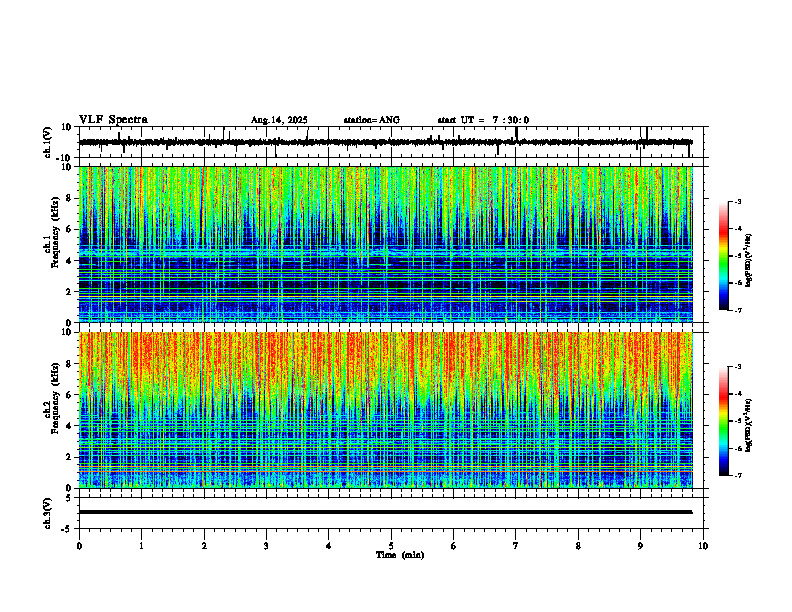Click the "station=ANG" header text
Image resolution: width=792 pixels, height=612 pixels.
click(372, 120)
